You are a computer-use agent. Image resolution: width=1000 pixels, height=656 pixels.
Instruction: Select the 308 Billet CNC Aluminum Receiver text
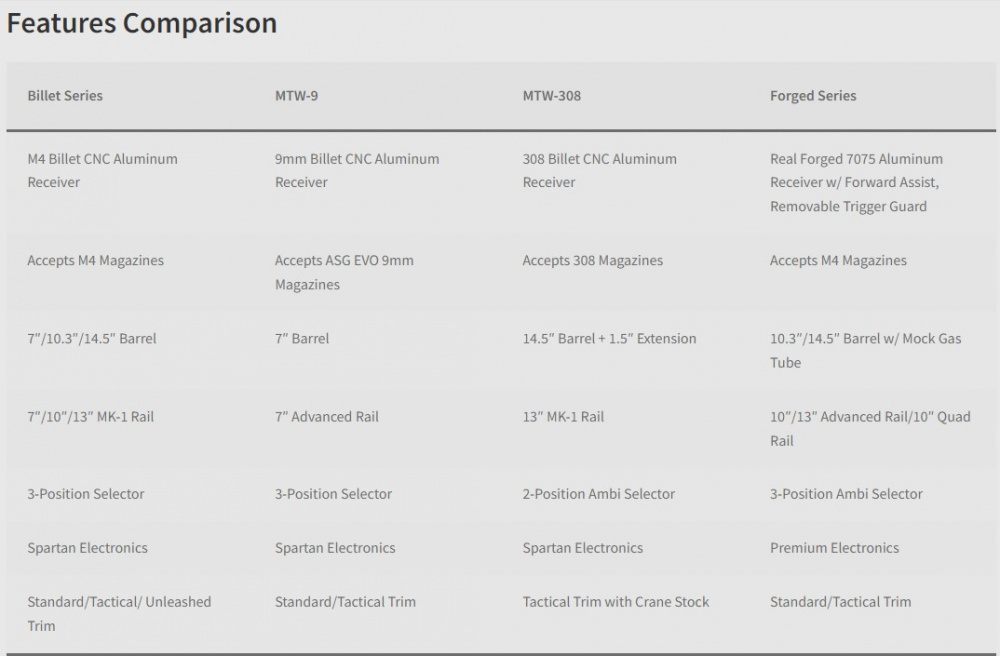(599, 170)
